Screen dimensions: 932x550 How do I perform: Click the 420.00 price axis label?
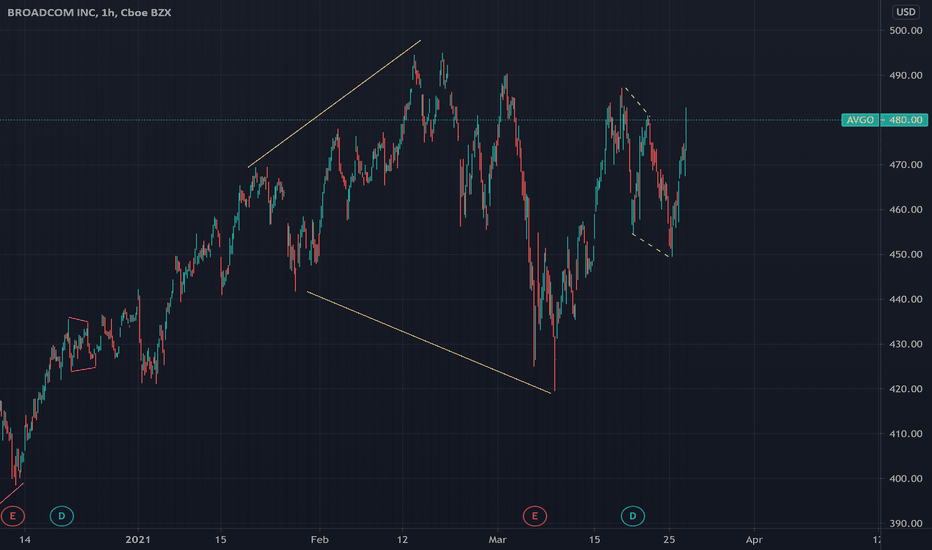pos(905,389)
